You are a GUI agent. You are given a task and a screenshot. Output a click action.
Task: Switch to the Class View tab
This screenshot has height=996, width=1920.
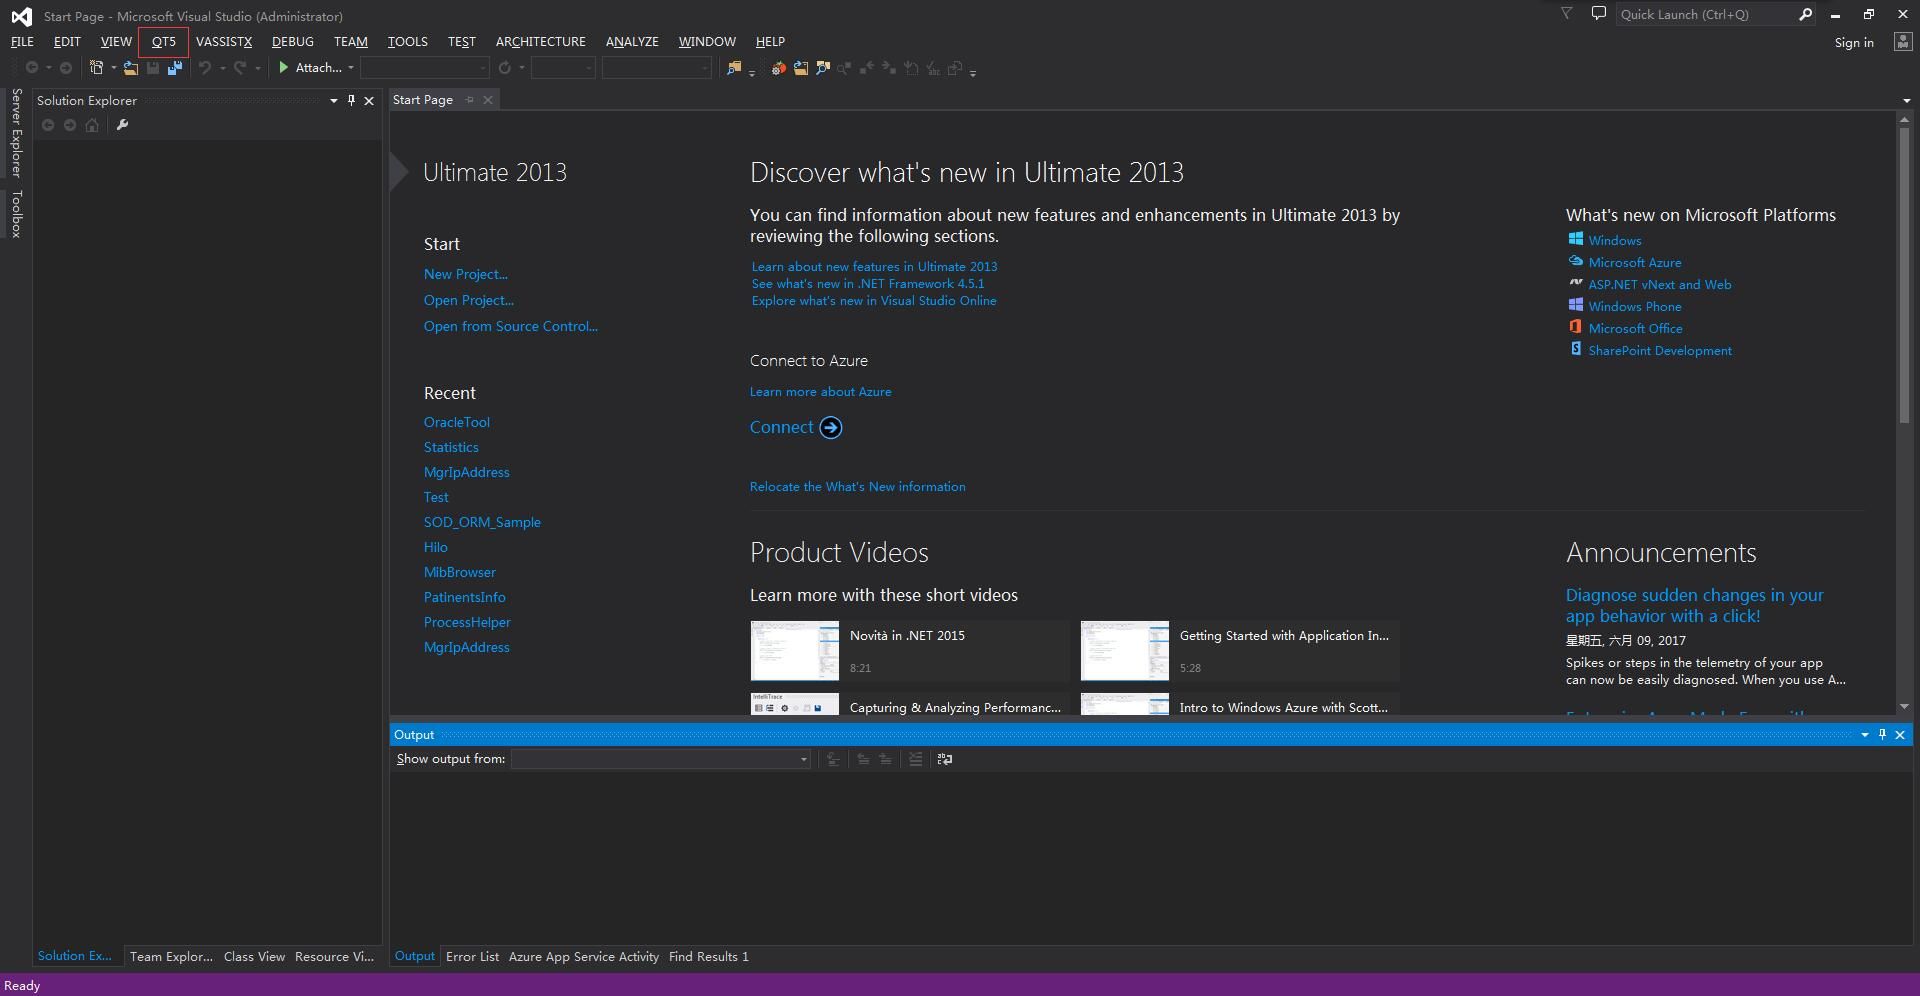point(254,957)
